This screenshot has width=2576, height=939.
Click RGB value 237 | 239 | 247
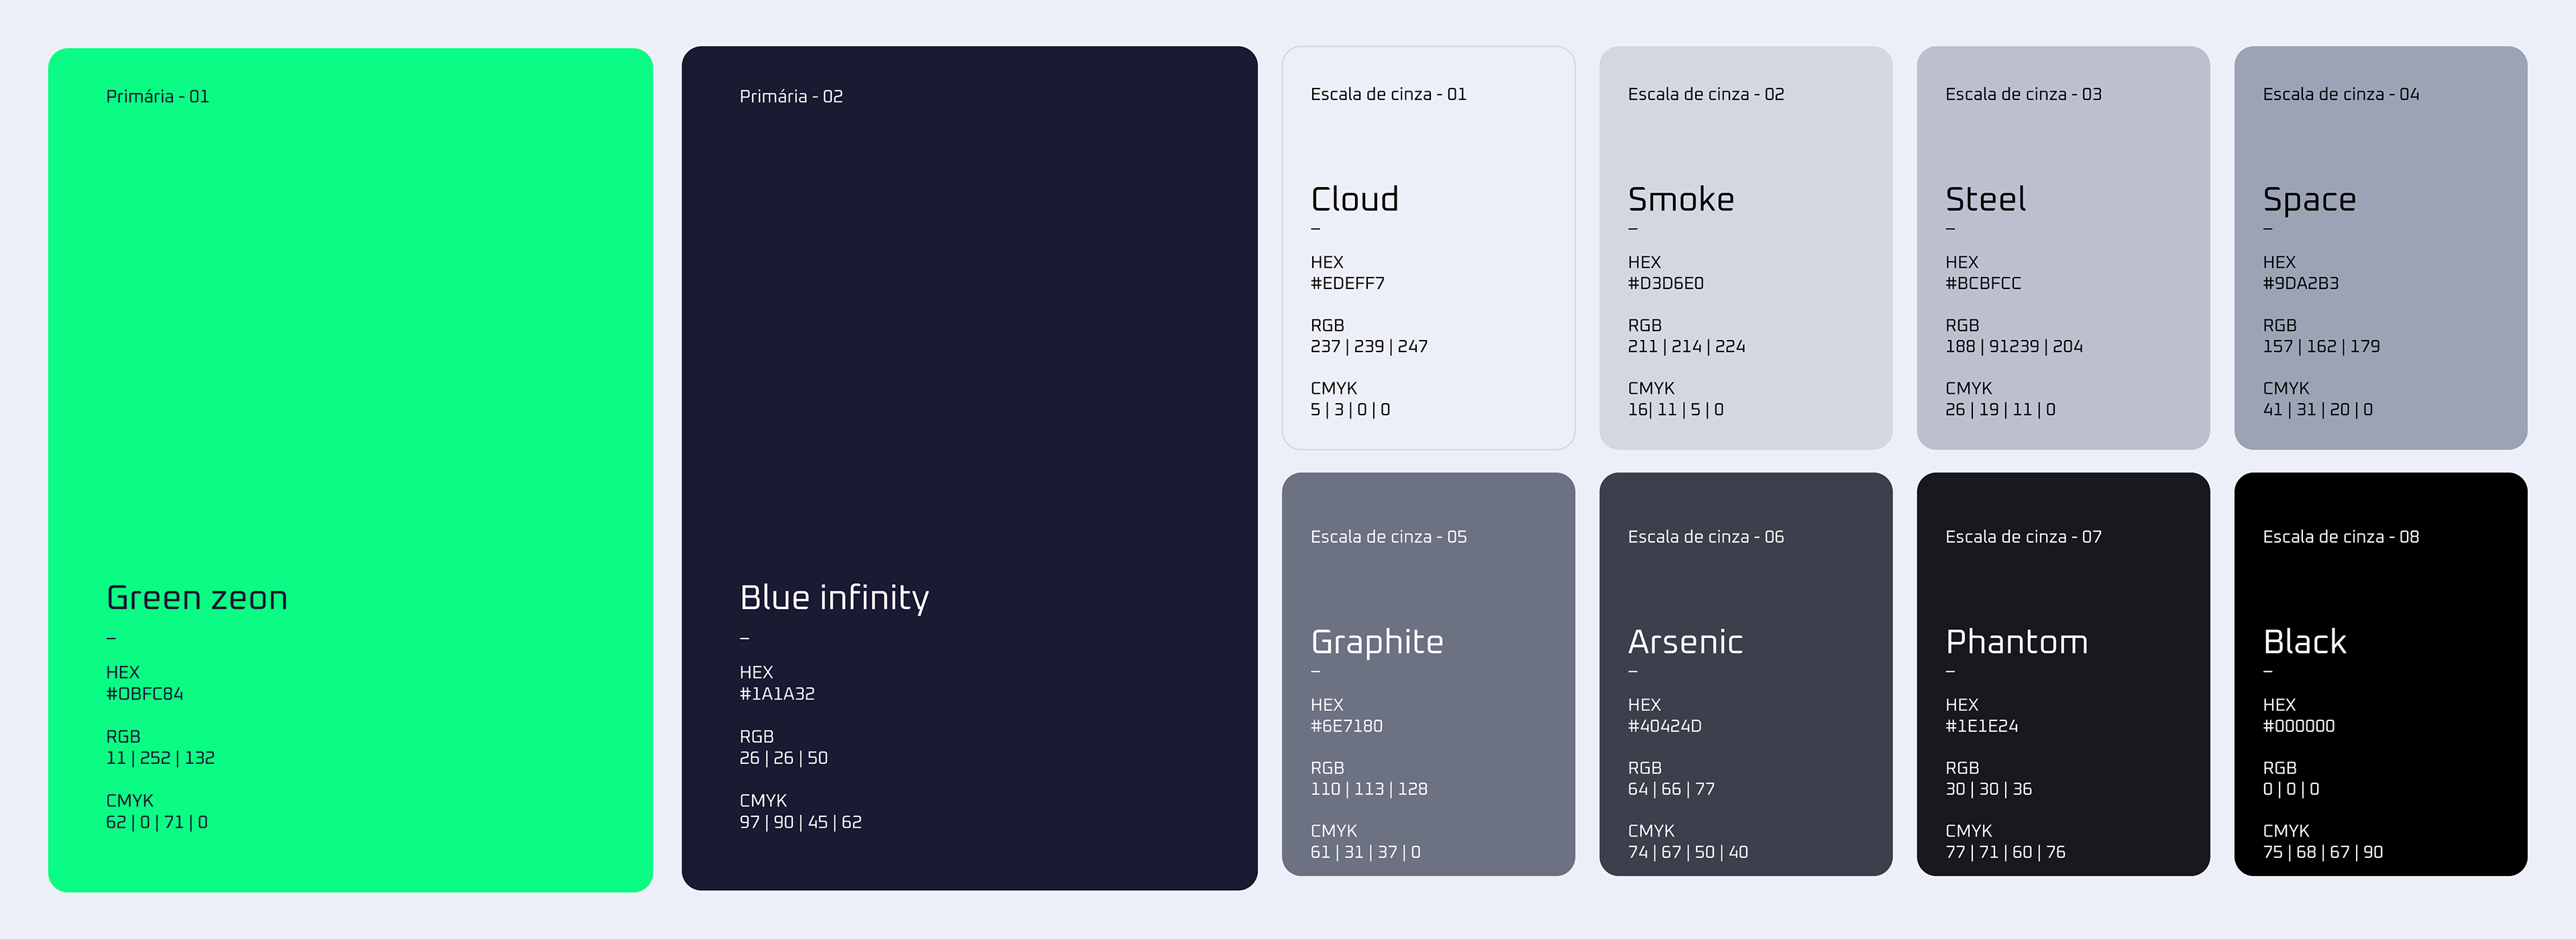[x=1369, y=346]
